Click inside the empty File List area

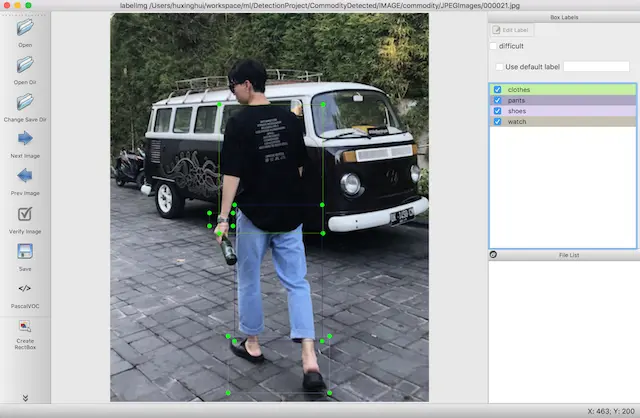(x=564, y=331)
